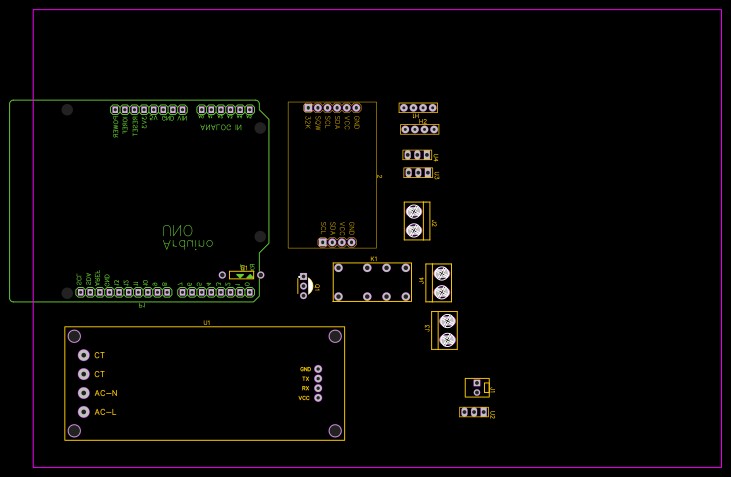The width and height of the screenshot is (731, 477).
Task: Click SDA pad in RTC six-pin header
Action: 337,108
